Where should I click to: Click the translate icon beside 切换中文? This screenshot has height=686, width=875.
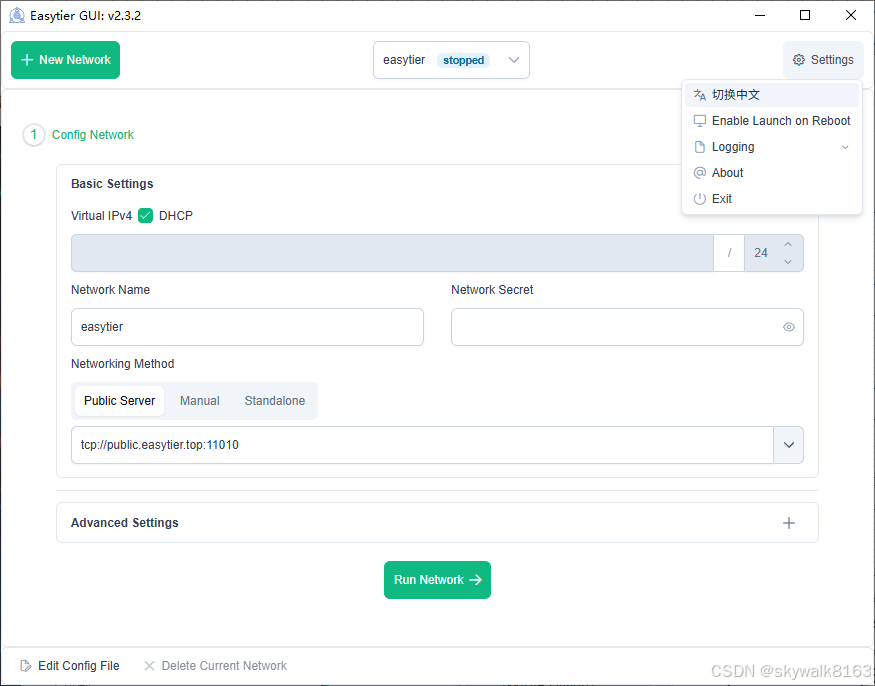(x=699, y=95)
